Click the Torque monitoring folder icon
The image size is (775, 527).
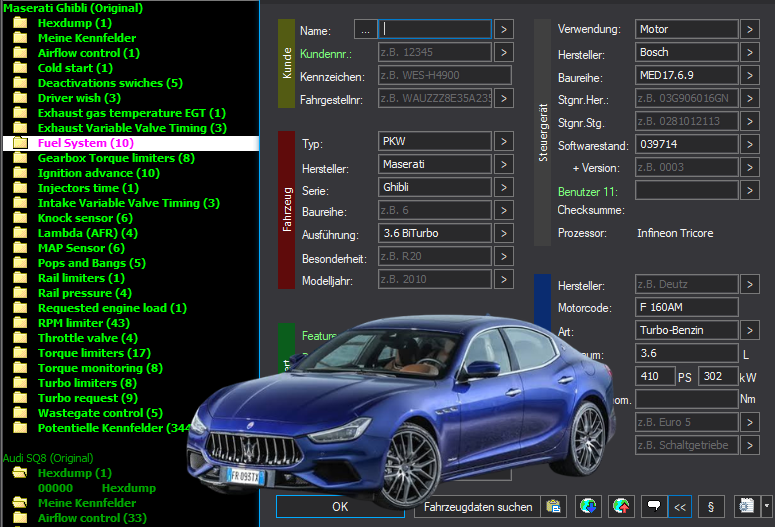coord(20,368)
